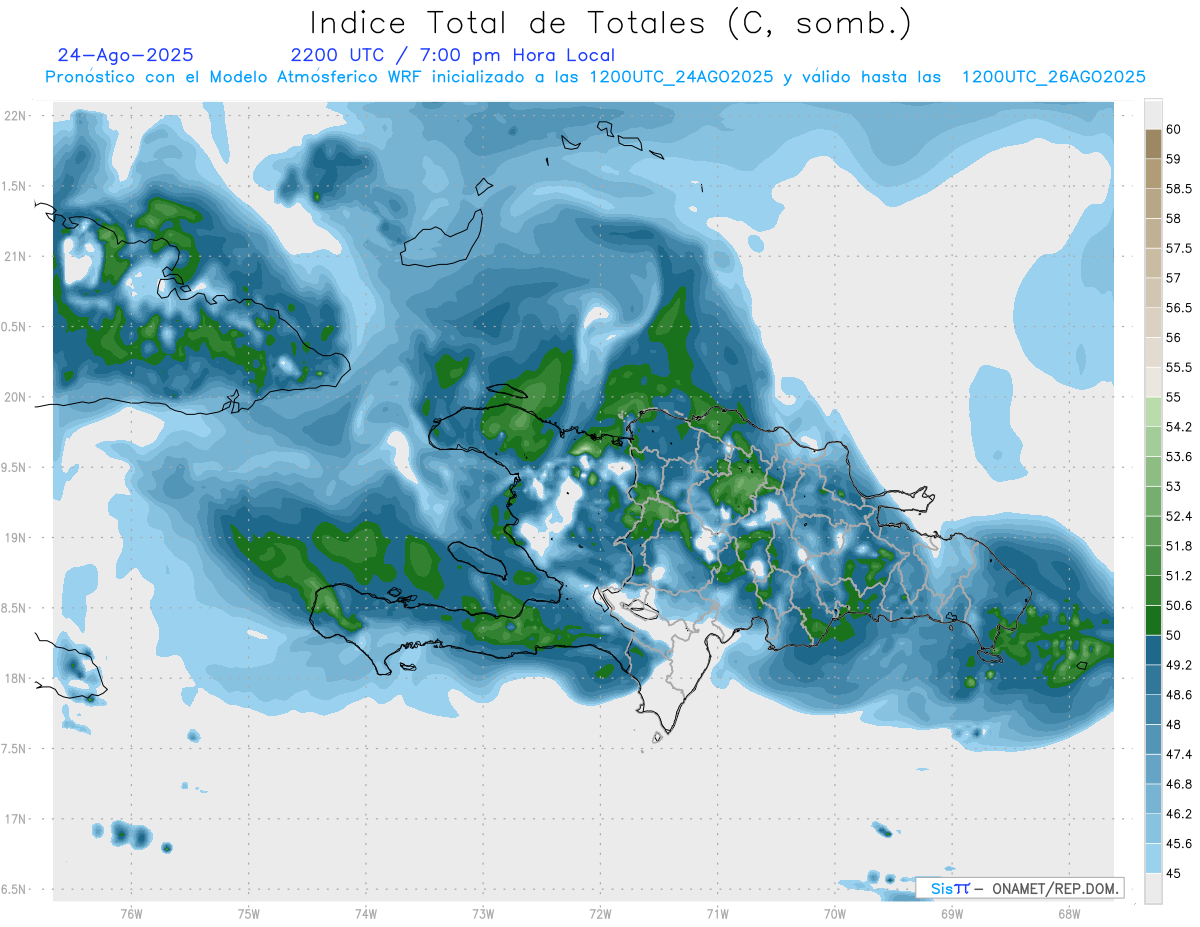Click the 19N latitude axis label
Viewport: 1200px width, 927px height.
[15, 538]
